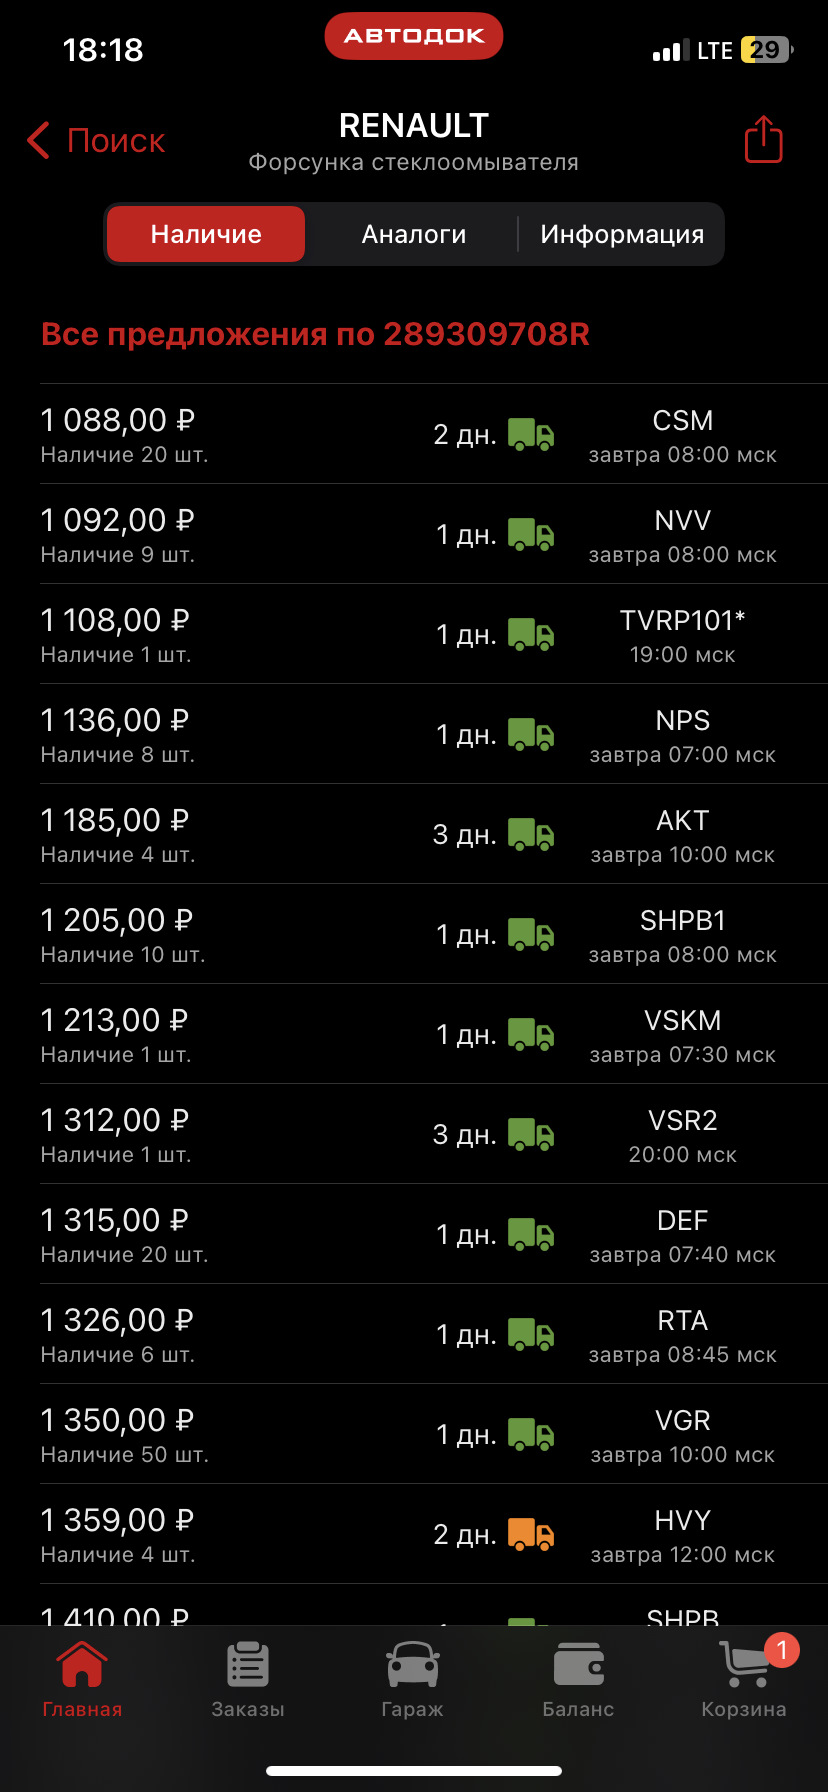Select the 1 108,00 ₽ TVRP101 offer
Viewport: 828px width, 1792px height.
click(x=434, y=634)
